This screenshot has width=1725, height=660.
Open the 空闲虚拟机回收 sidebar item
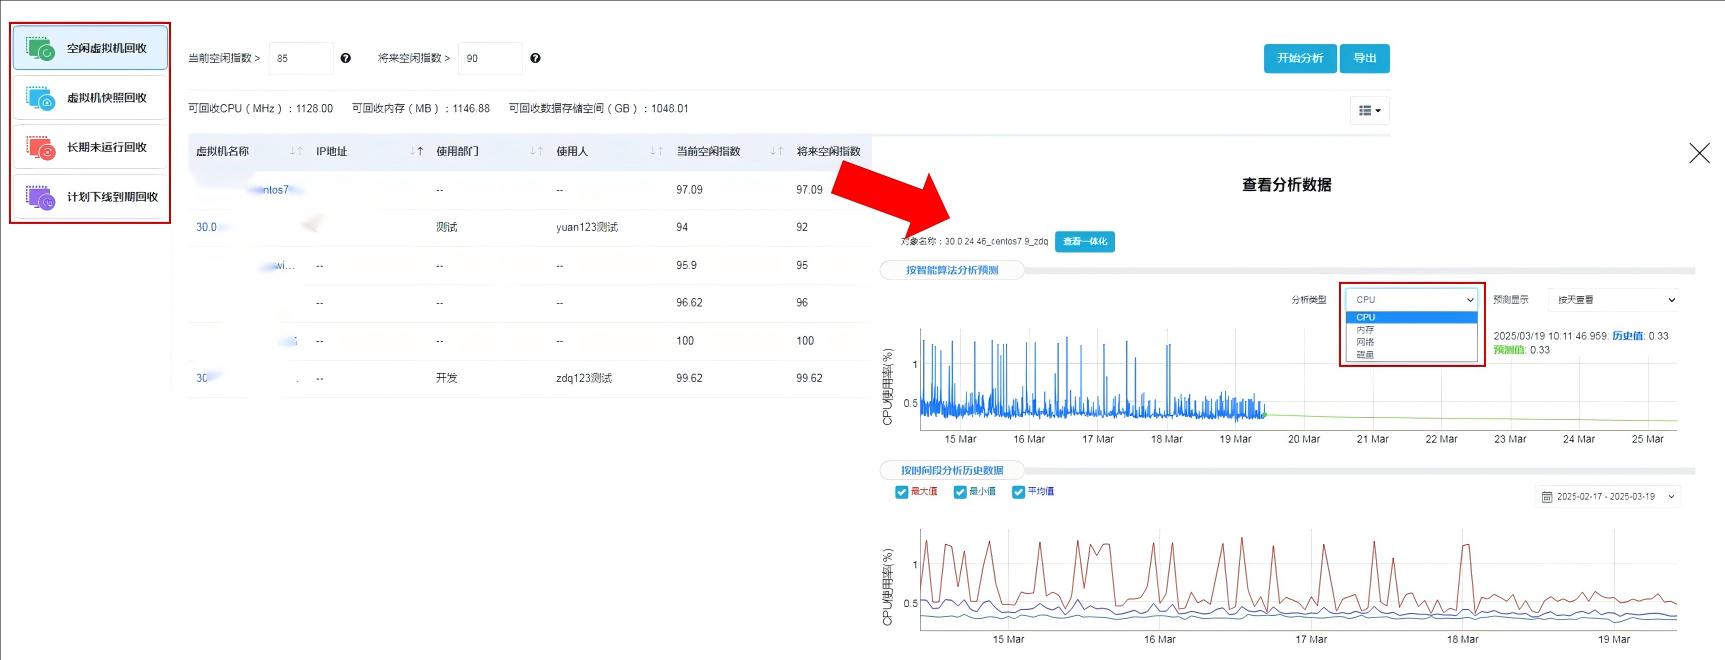click(x=90, y=48)
